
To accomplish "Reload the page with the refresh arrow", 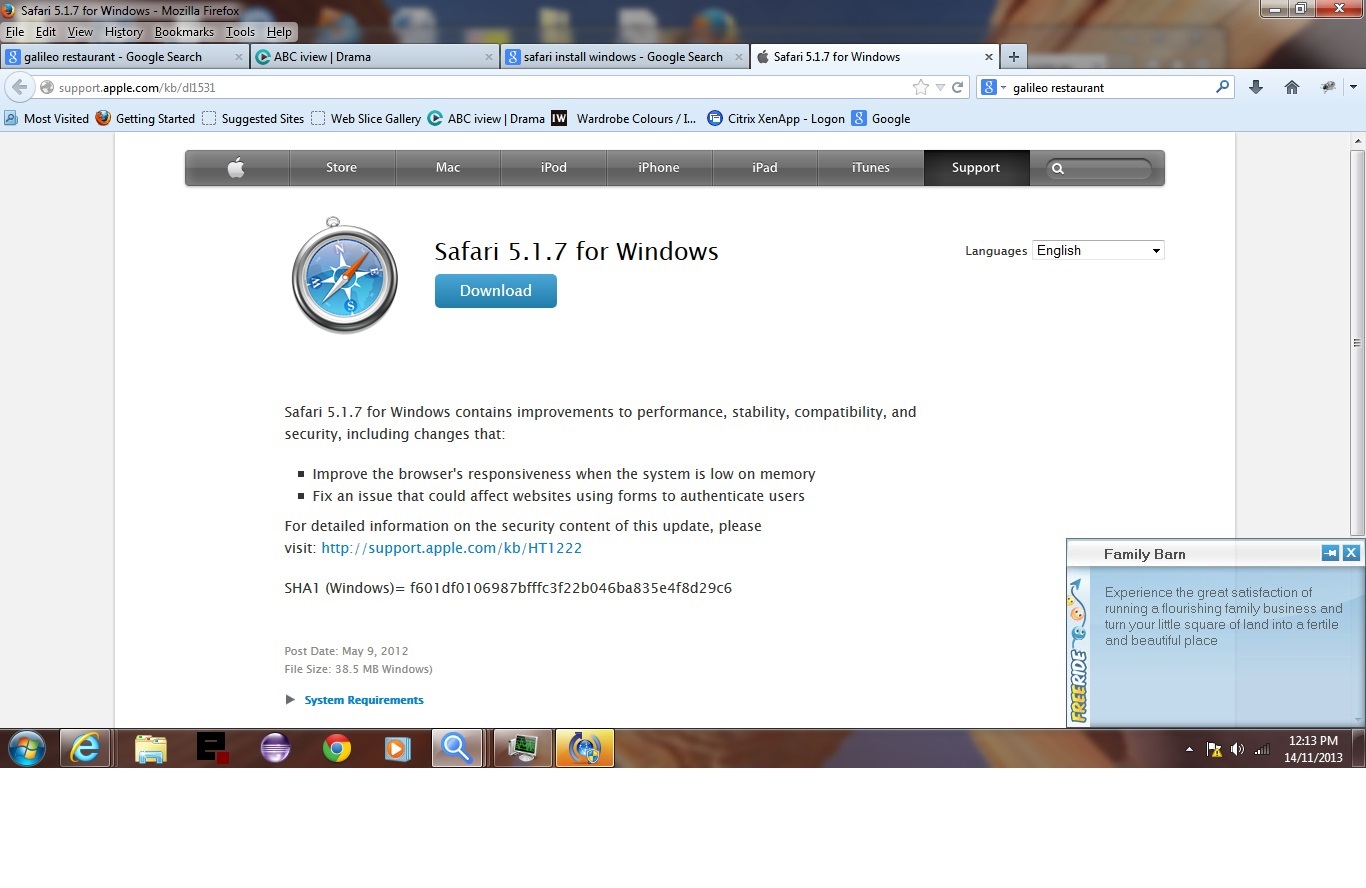I will (957, 88).
